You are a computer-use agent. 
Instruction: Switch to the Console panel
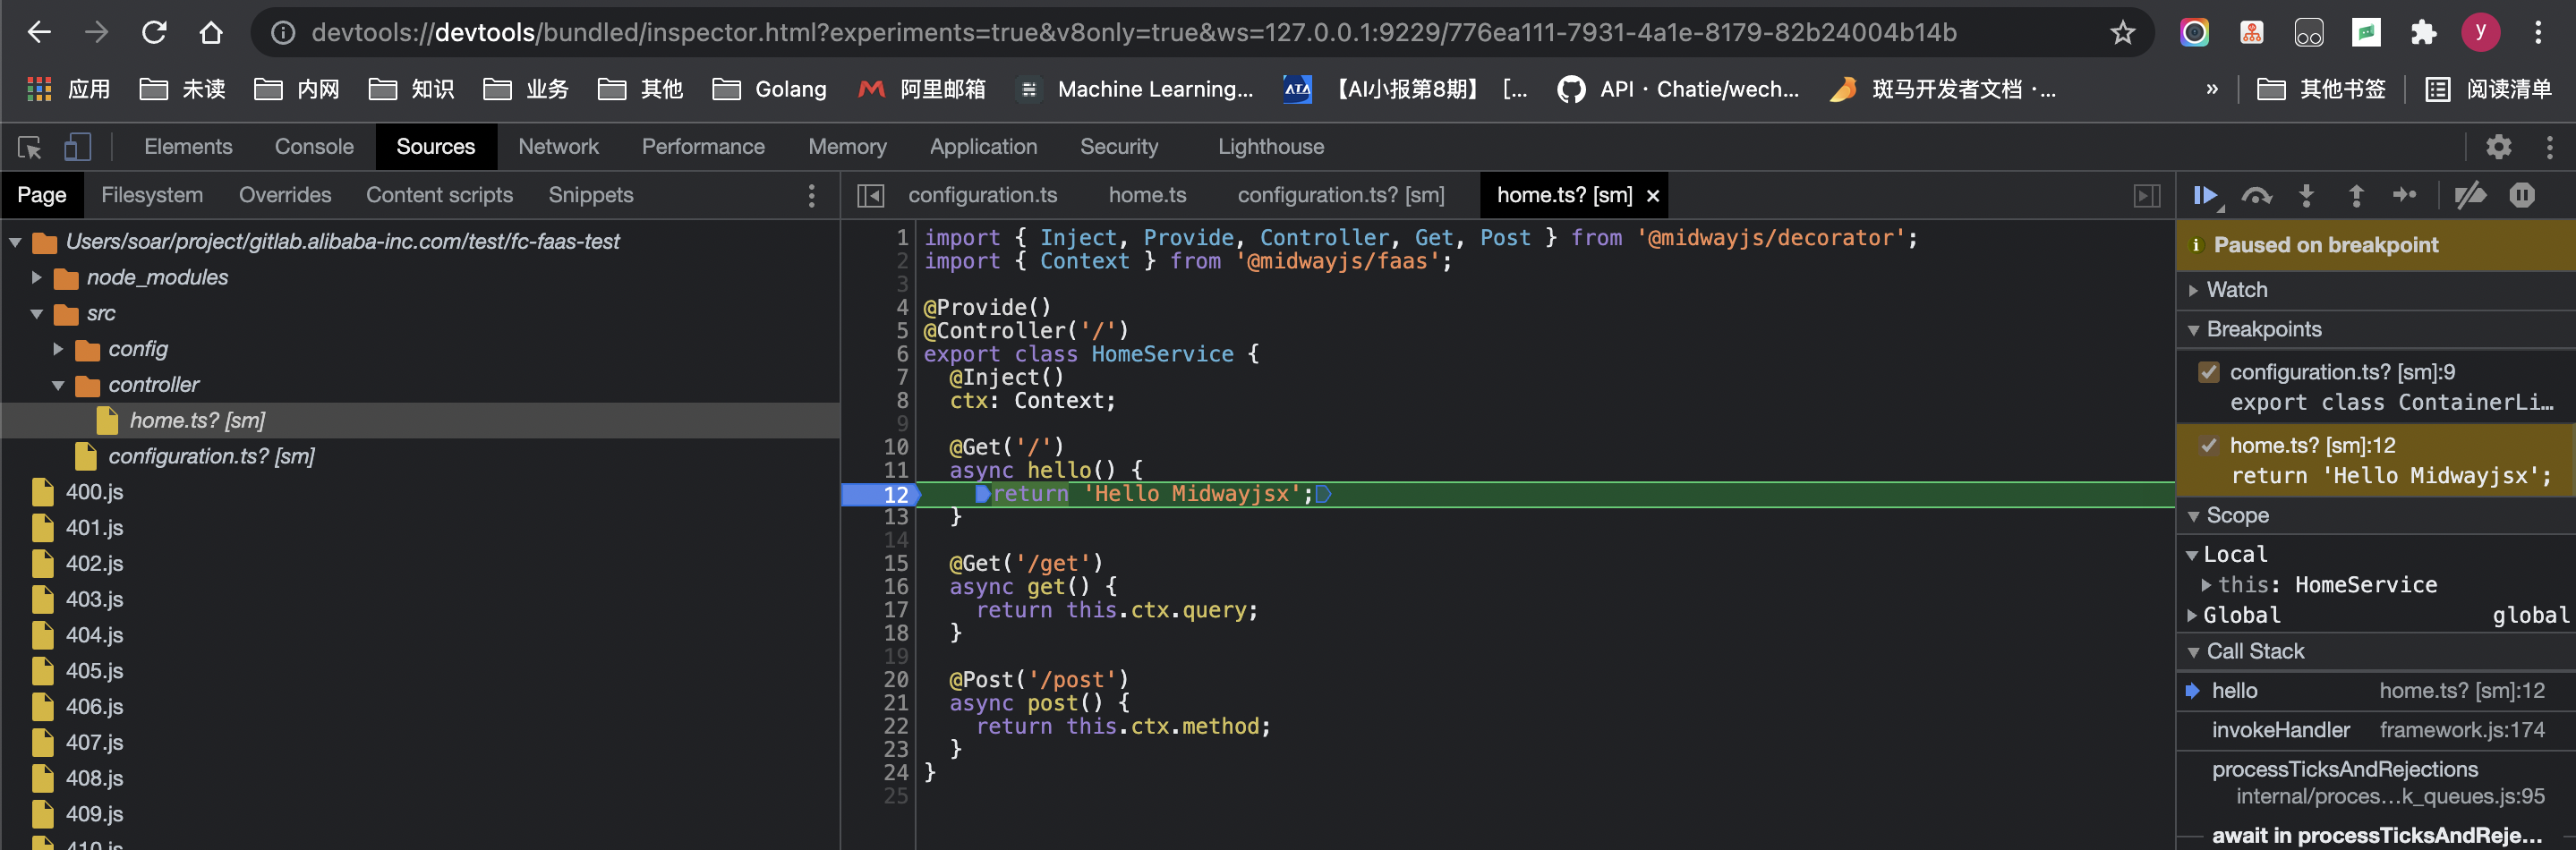pos(314,147)
